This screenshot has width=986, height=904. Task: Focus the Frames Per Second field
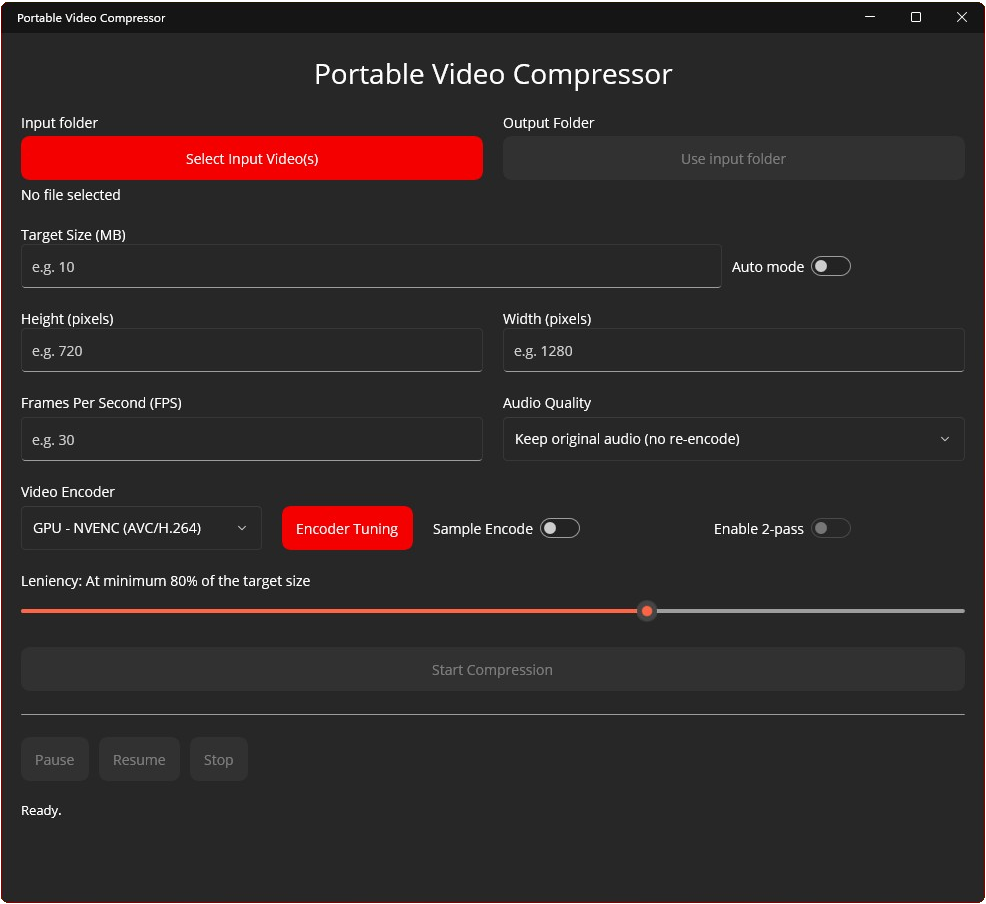[251, 440]
